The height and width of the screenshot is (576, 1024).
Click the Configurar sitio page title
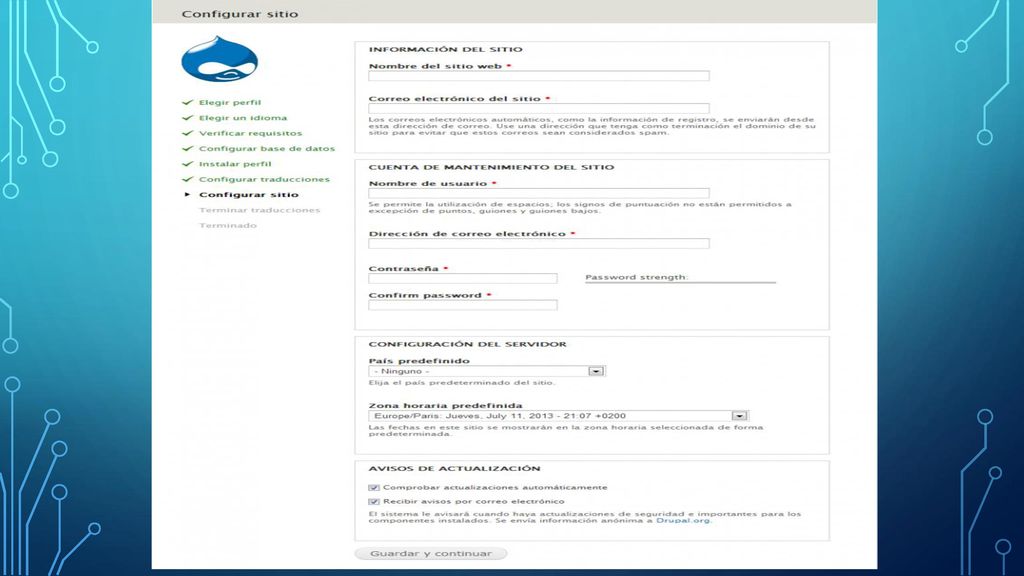(240, 14)
